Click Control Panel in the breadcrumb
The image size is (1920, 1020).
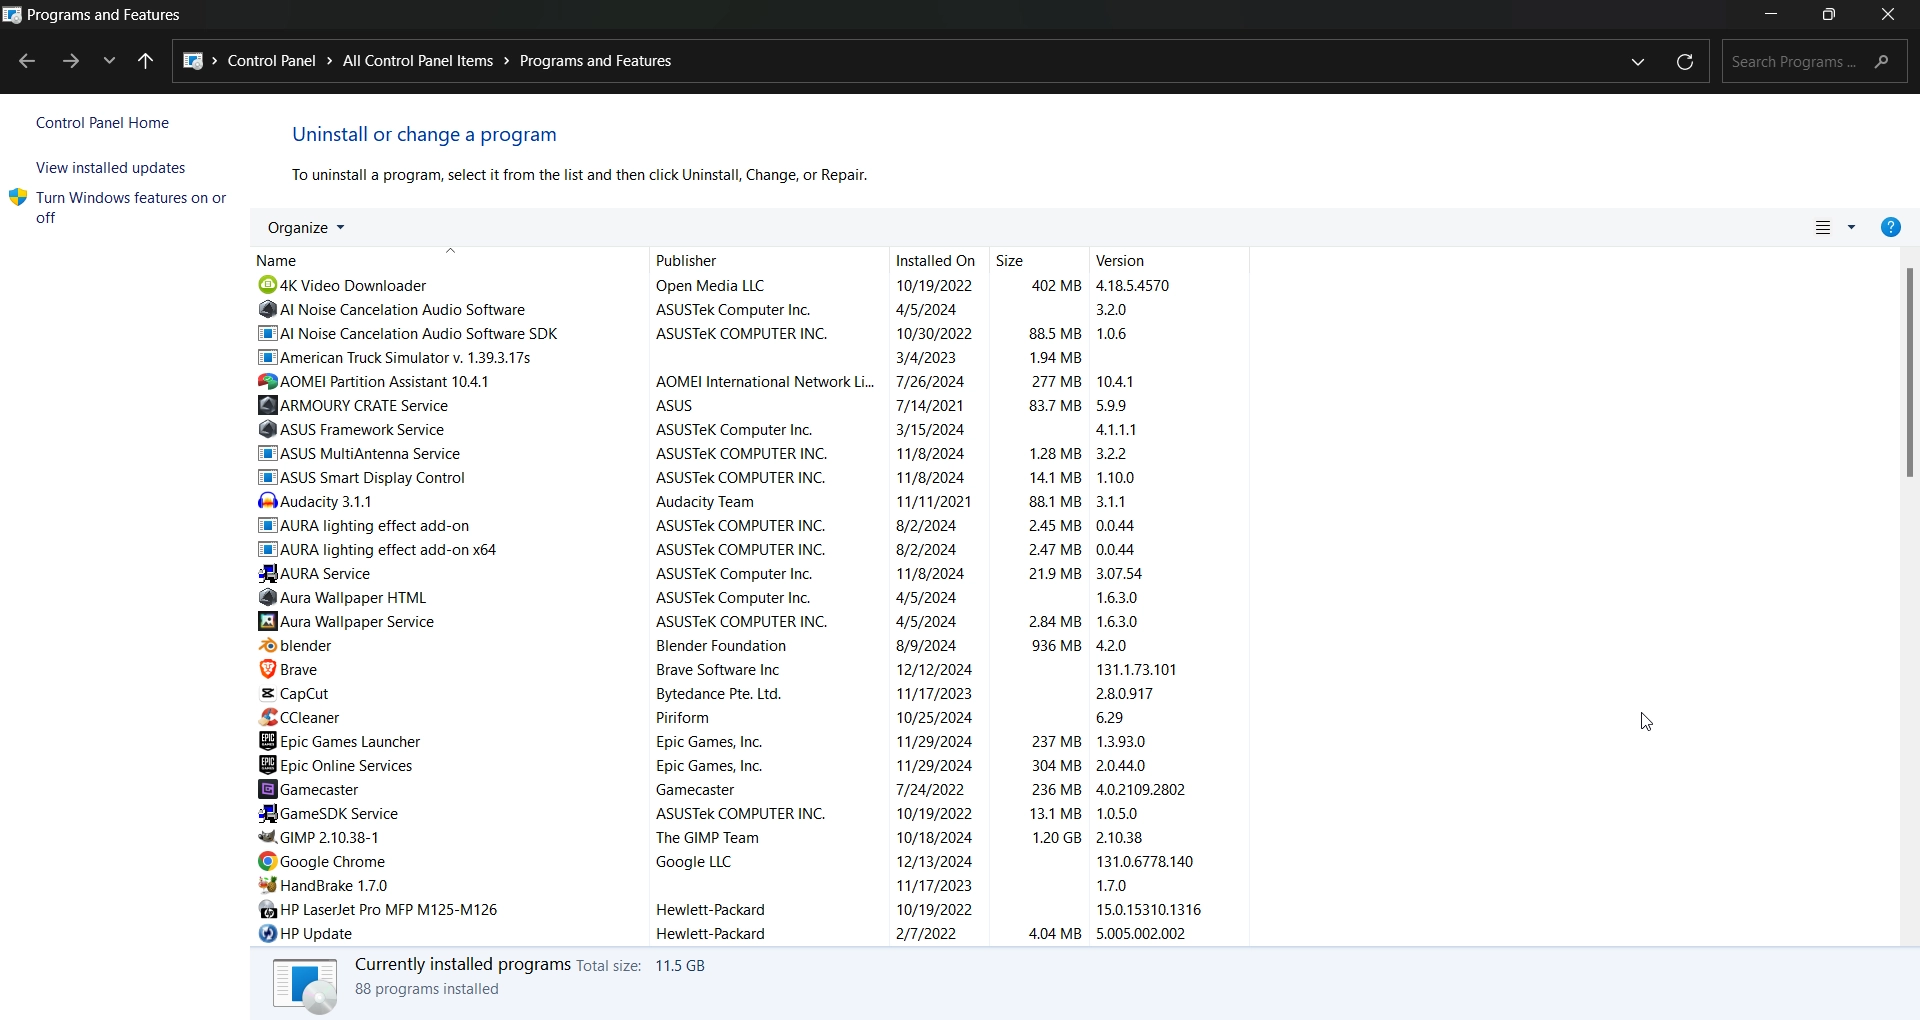[272, 62]
